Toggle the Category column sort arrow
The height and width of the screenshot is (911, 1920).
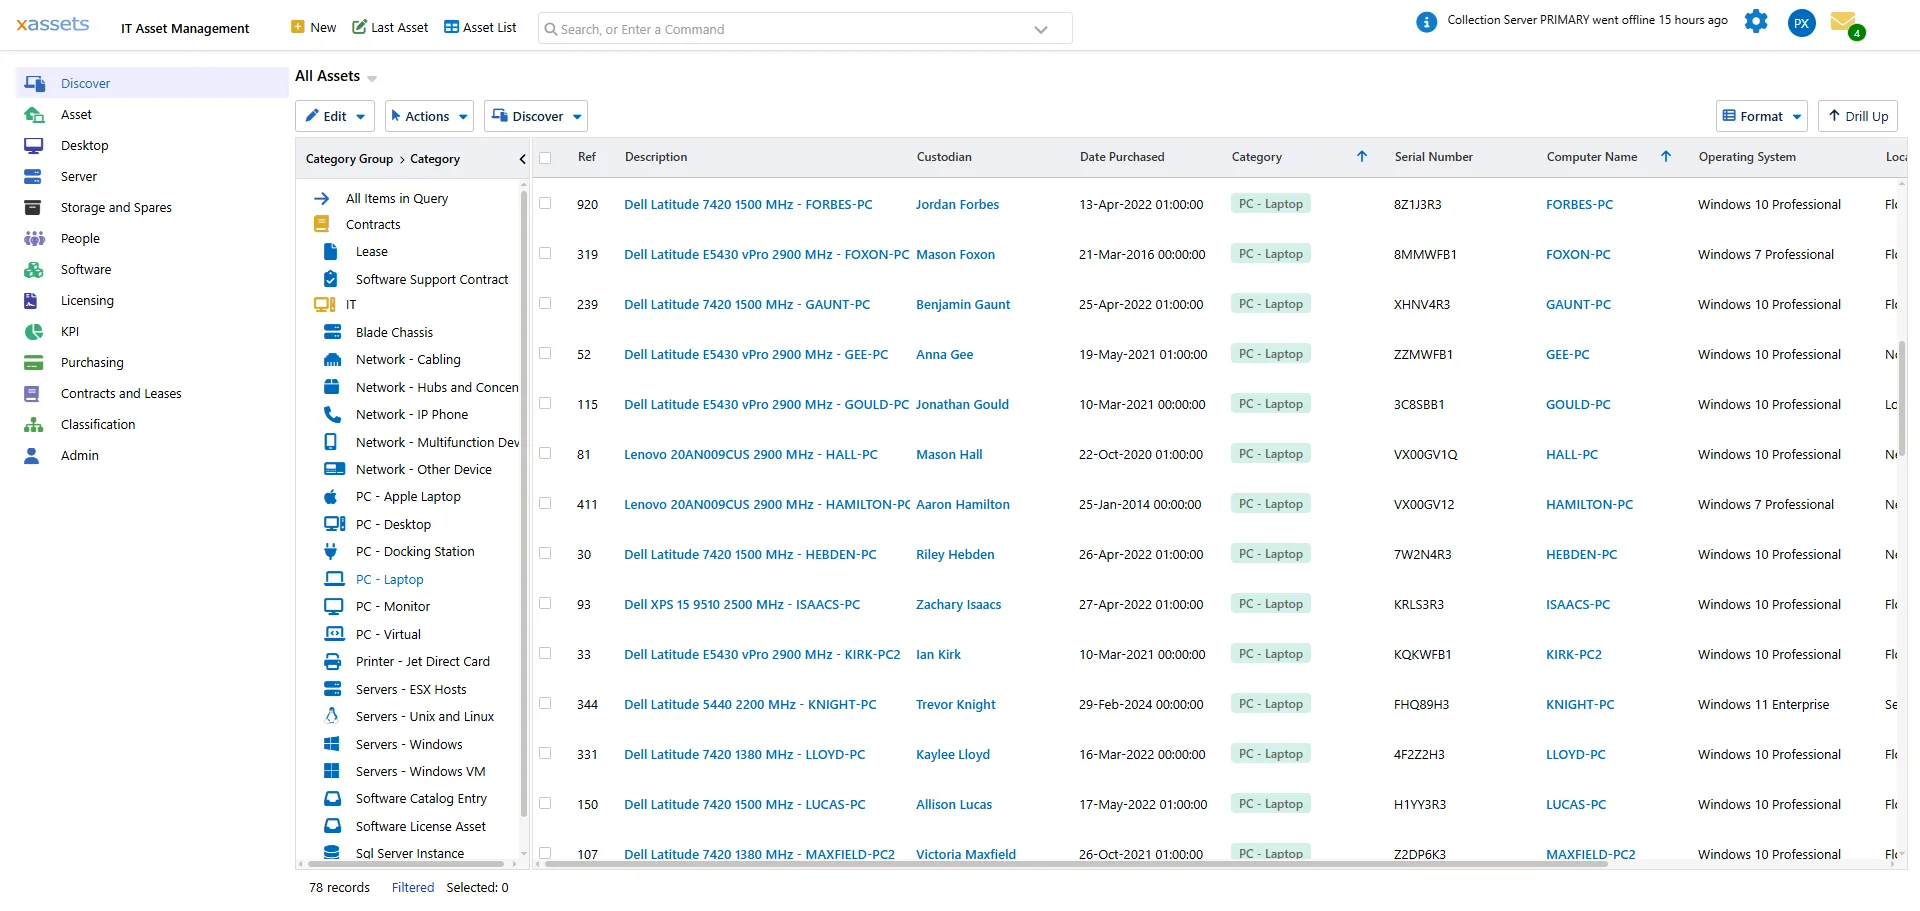(x=1362, y=156)
